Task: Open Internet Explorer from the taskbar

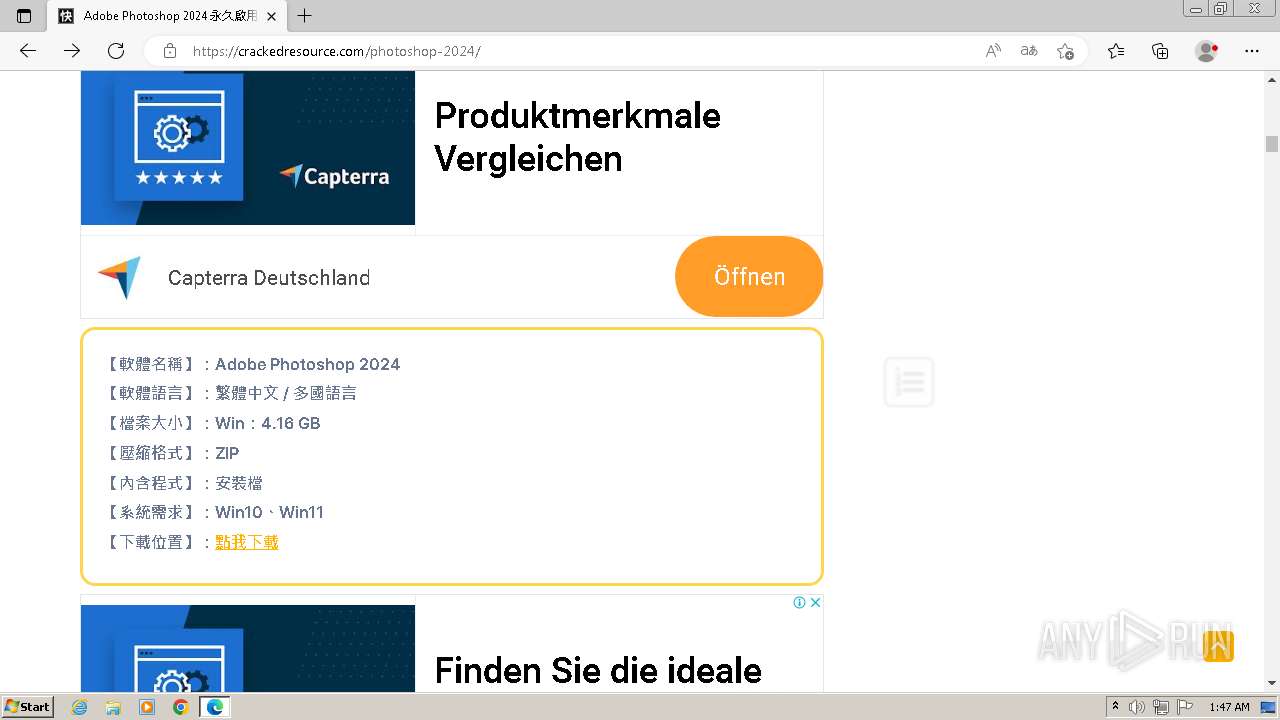Action: [80, 707]
